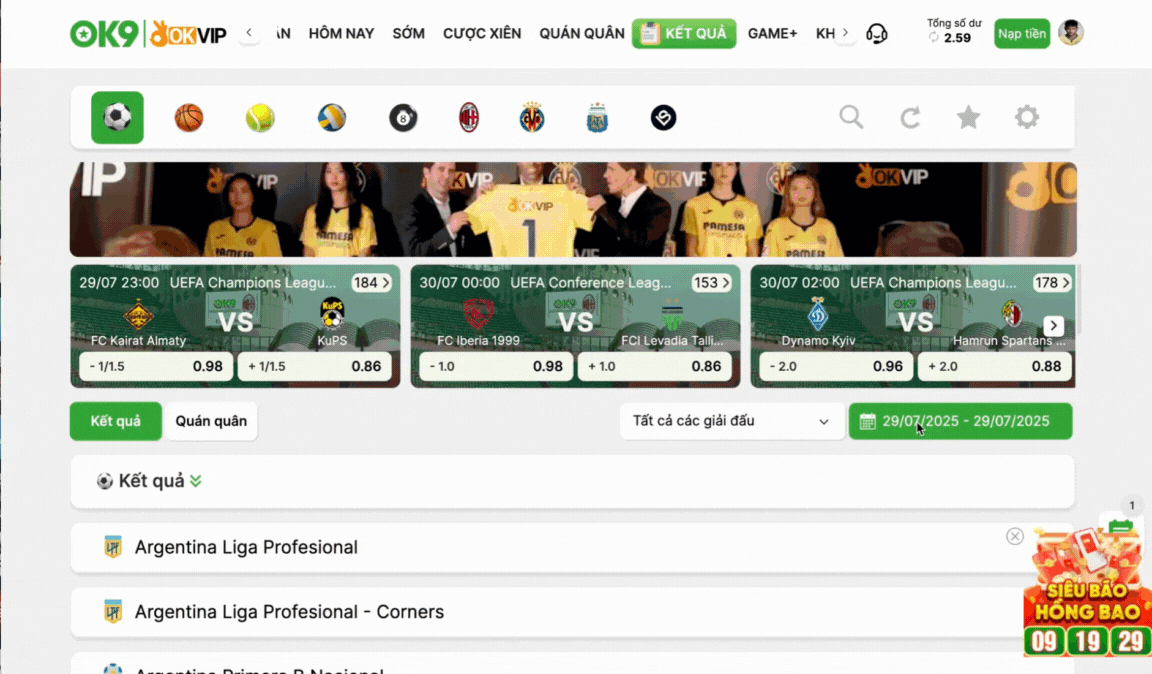1152x674 pixels.
Task: Expand Argentina Liga Profesional - Corners results
Action: pyautogui.click(x=572, y=612)
